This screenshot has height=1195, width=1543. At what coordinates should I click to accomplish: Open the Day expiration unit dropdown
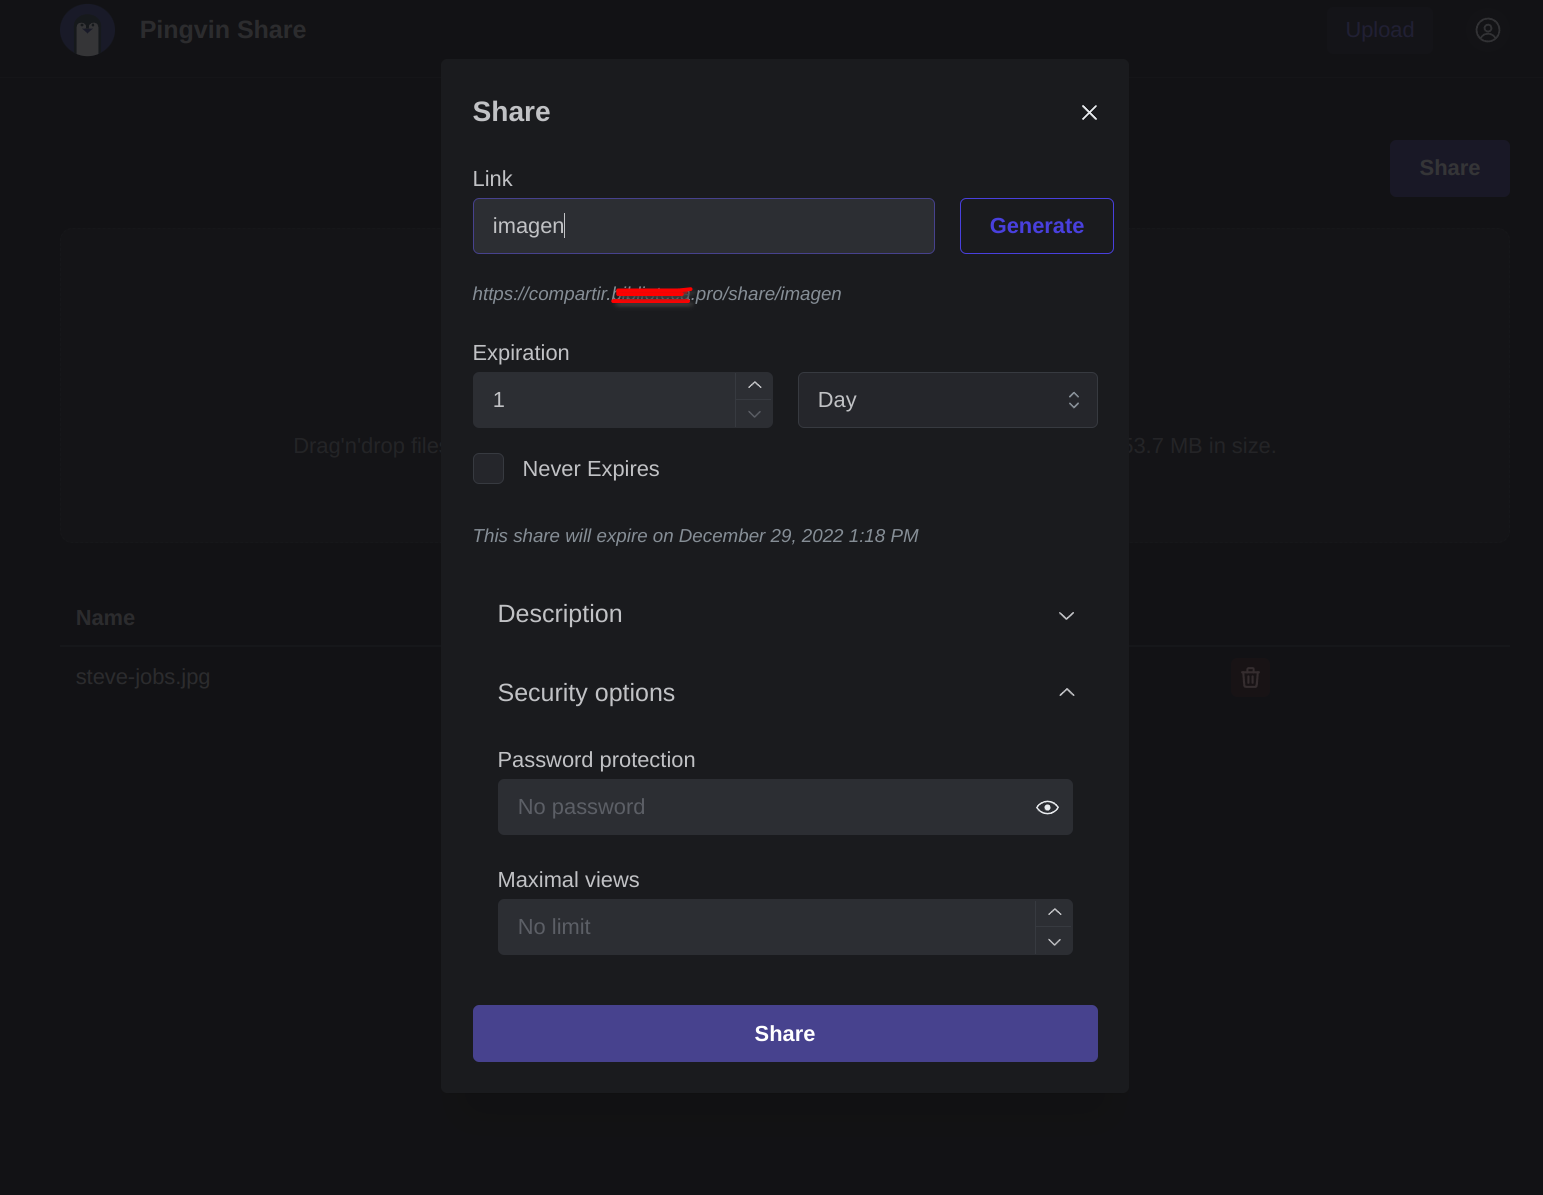947,400
